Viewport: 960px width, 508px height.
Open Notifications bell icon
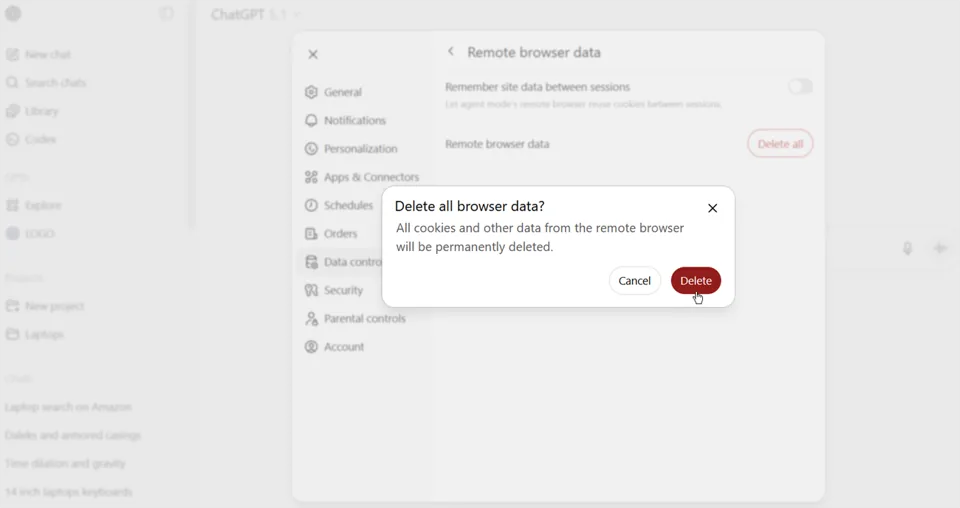(x=311, y=120)
